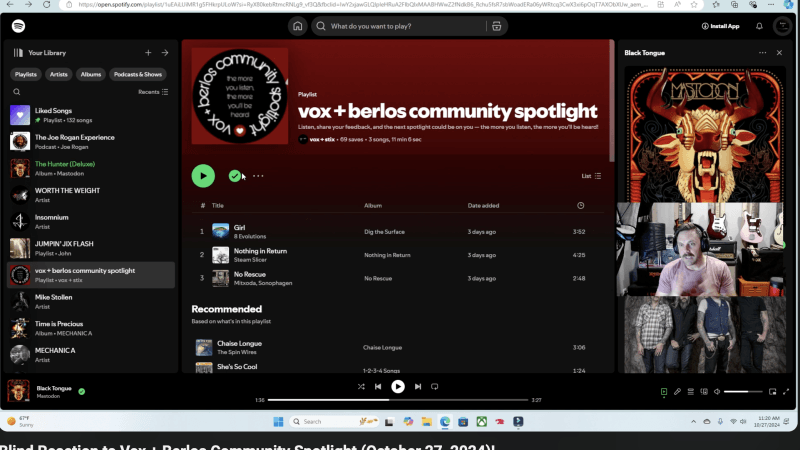This screenshot has width=800, height=450.
Task: Create a new playlist with plus icon
Action: click(x=148, y=53)
